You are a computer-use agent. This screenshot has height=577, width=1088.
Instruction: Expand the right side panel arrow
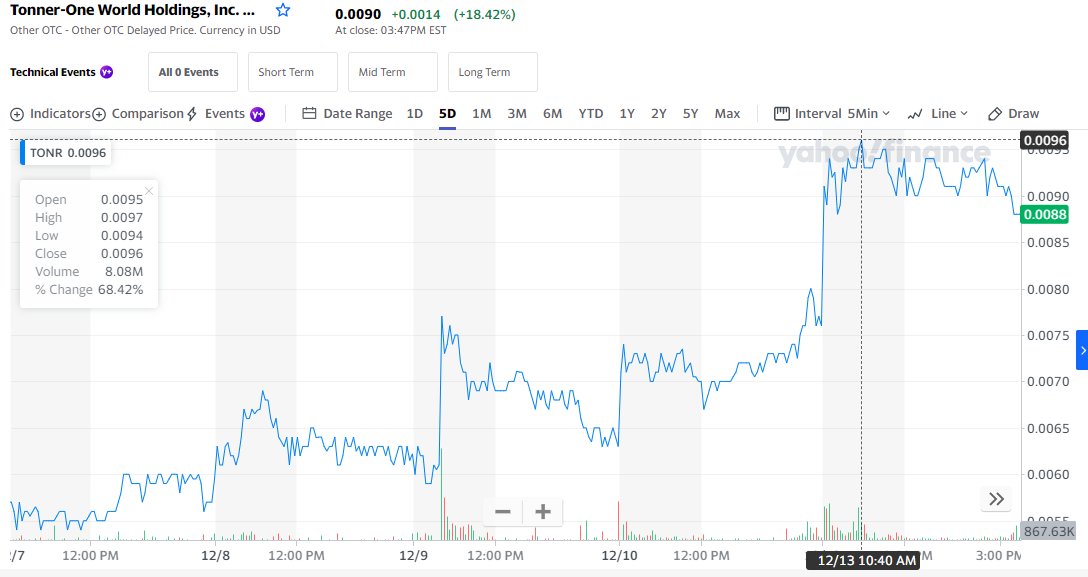[x=1082, y=350]
